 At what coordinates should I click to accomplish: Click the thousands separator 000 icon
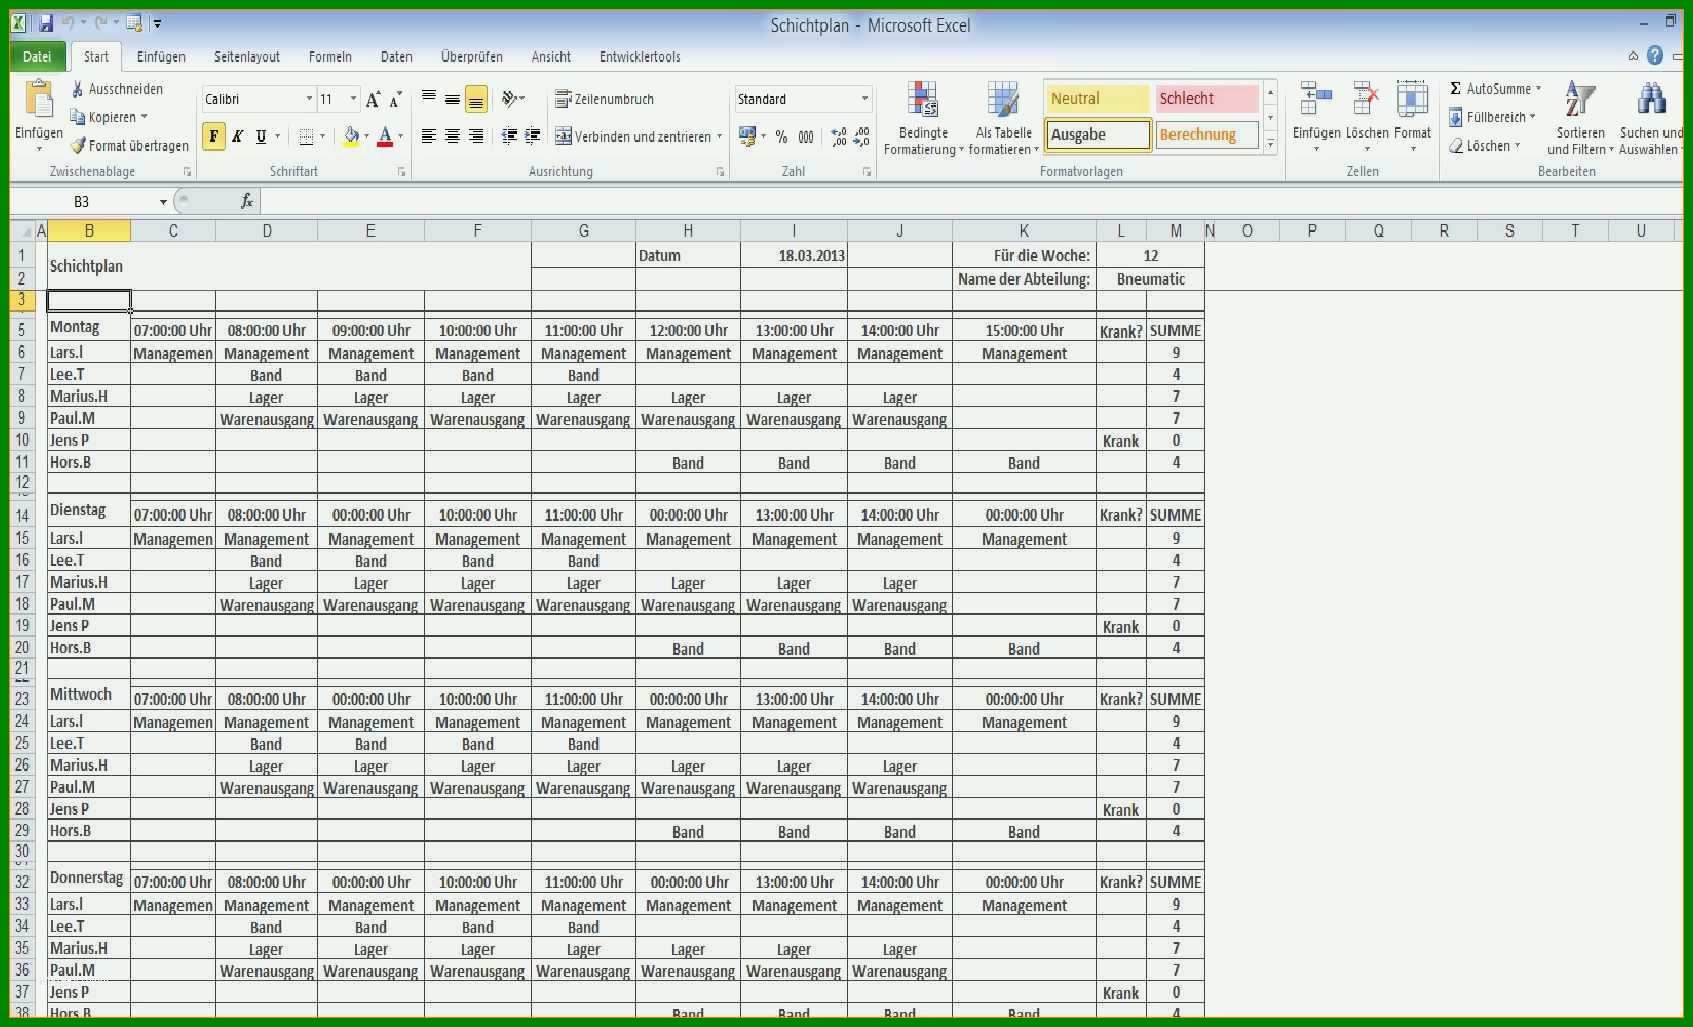point(806,137)
